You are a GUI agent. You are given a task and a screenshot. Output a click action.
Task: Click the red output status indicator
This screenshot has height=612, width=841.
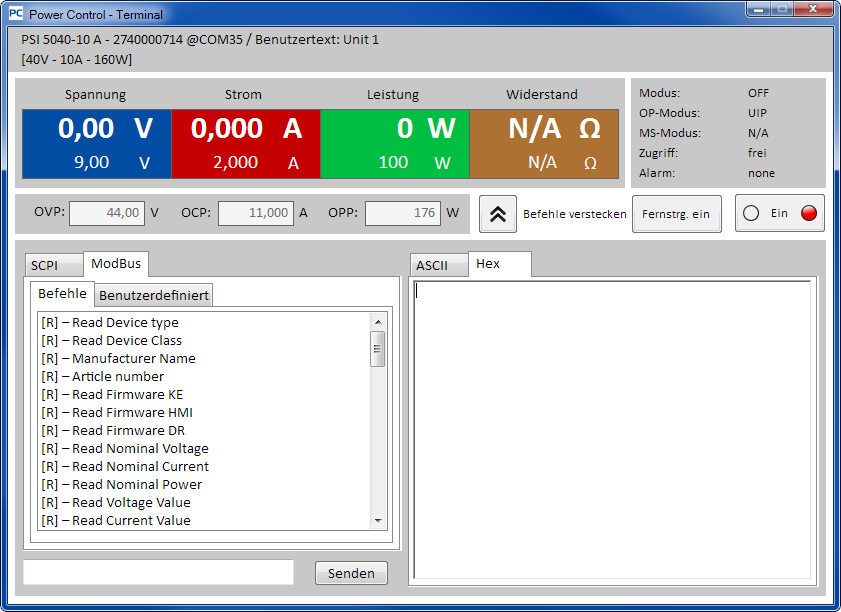(x=808, y=213)
